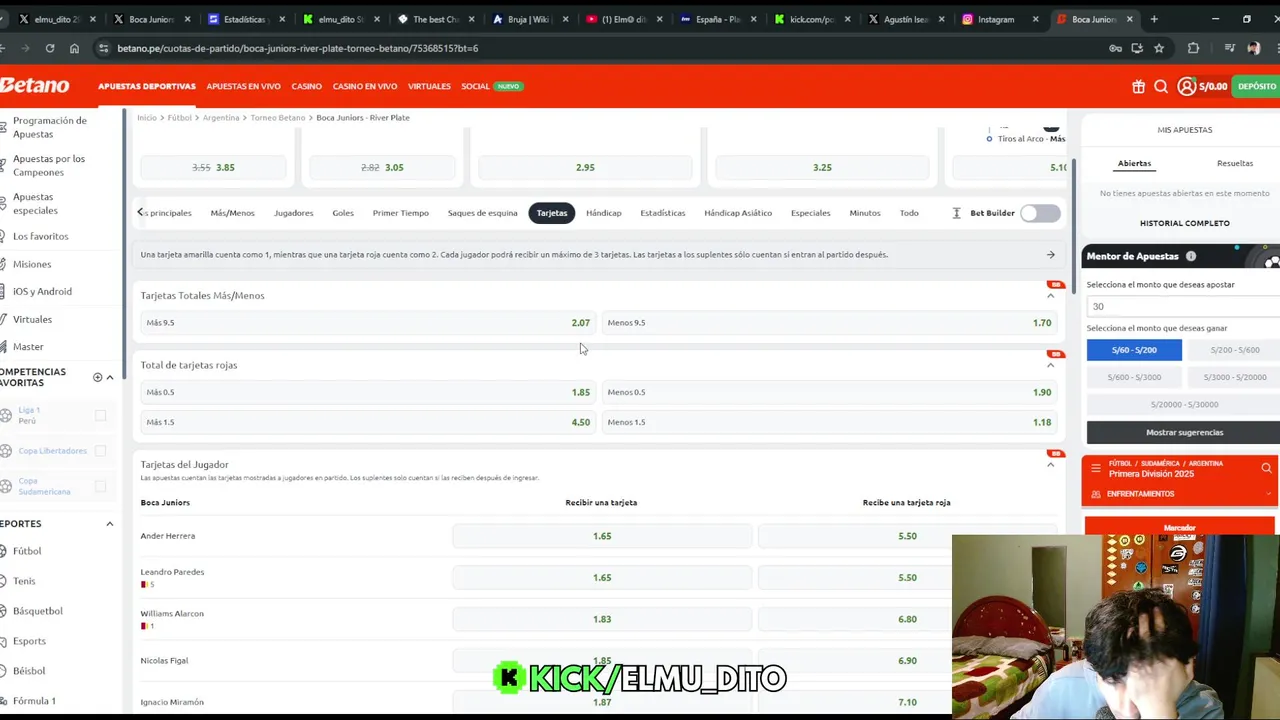The width and height of the screenshot is (1280, 720).
Task: Go to browser home icon
Action: 74,48
